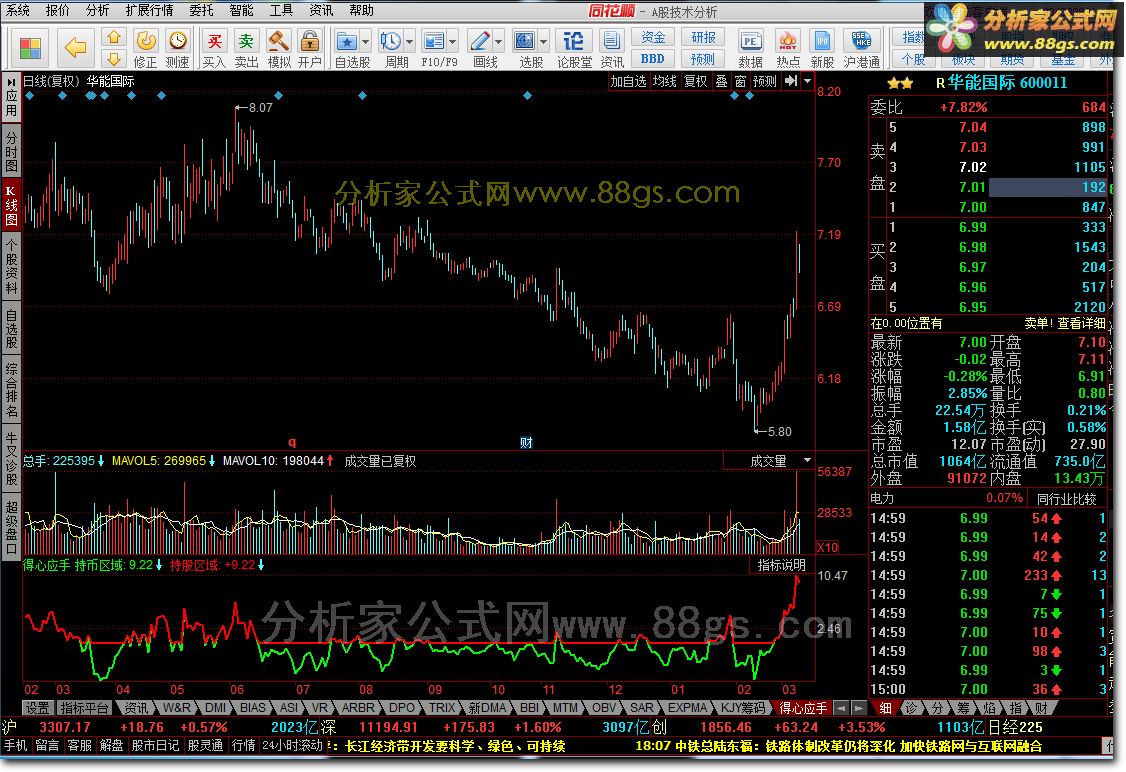Open the 智能 menu
The height and width of the screenshot is (772, 1126).
[241, 10]
